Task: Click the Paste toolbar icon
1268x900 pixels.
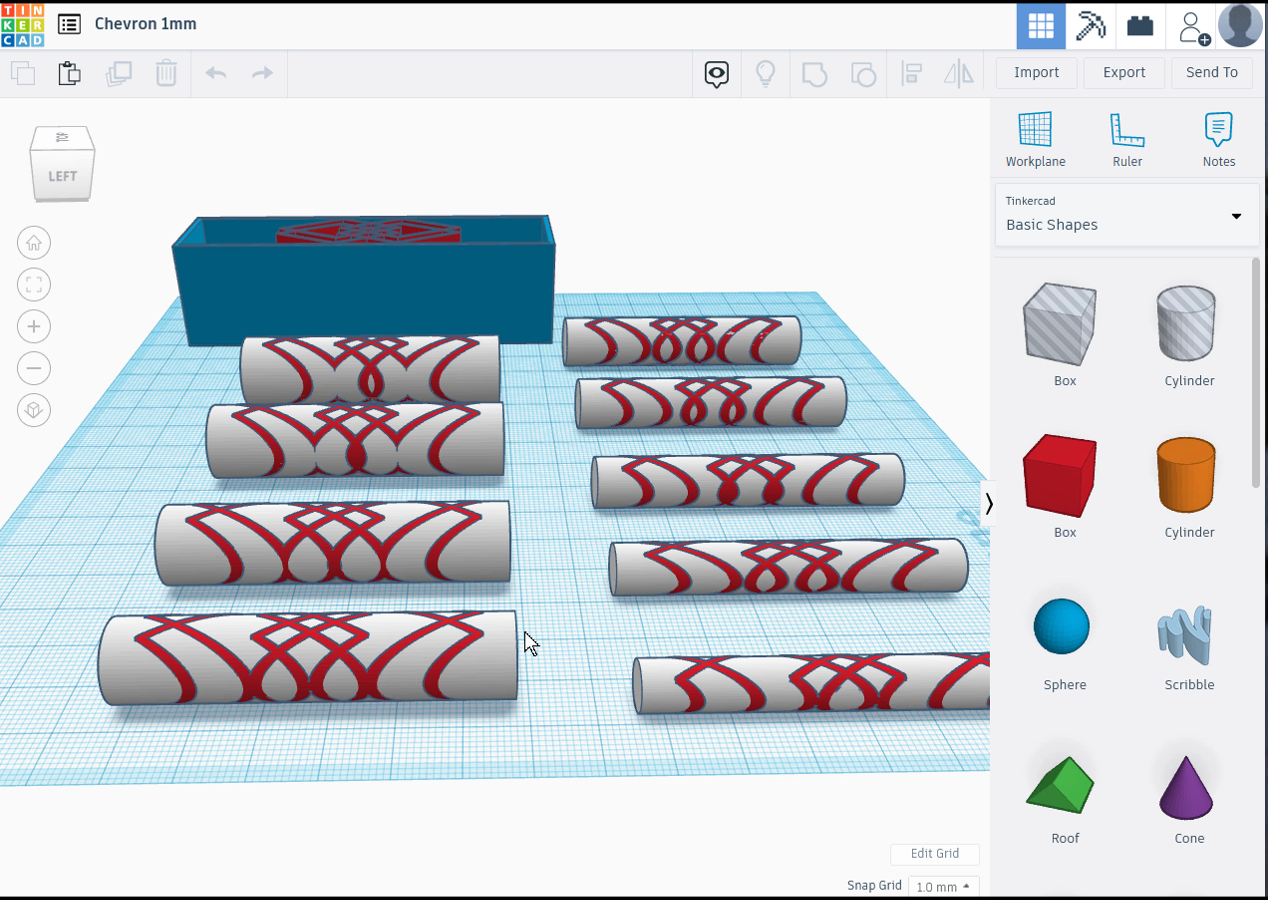Action: (69, 73)
